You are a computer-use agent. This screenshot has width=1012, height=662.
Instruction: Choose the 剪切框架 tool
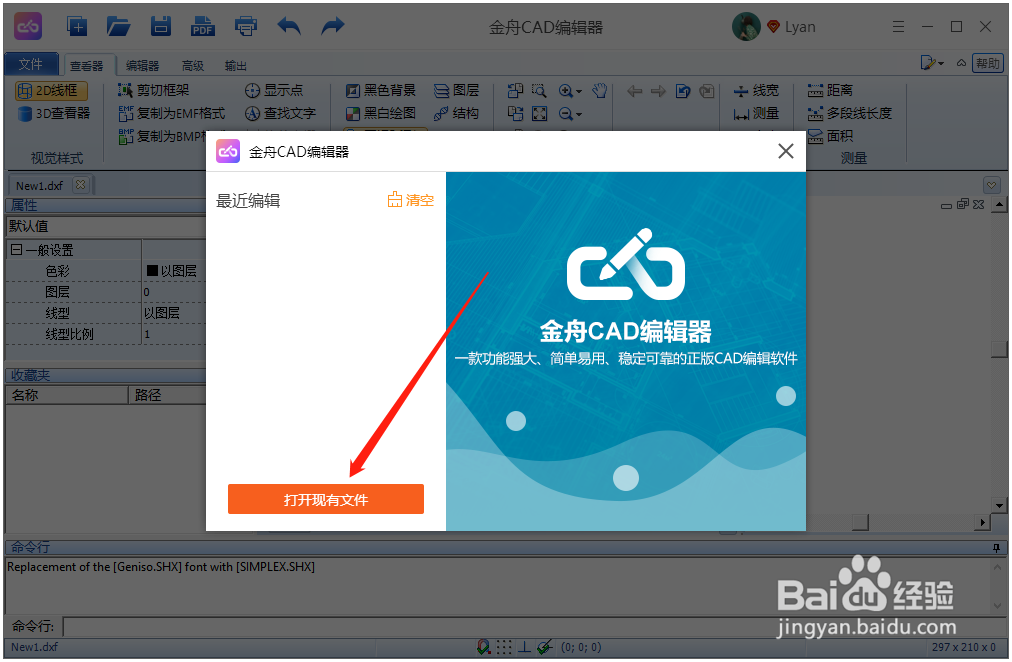154,90
